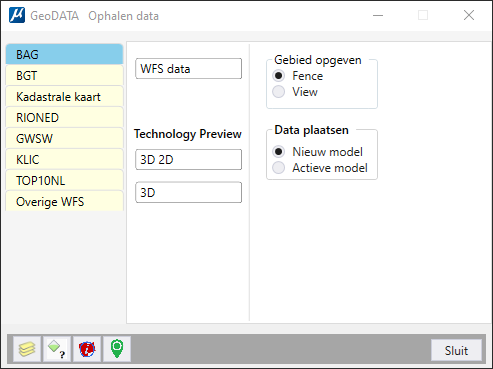Go to the GWSW tab

point(64,139)
